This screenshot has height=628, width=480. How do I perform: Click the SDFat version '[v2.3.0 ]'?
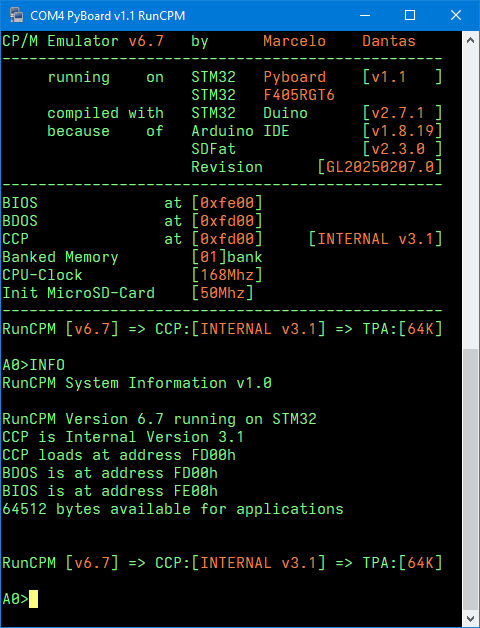402,149
